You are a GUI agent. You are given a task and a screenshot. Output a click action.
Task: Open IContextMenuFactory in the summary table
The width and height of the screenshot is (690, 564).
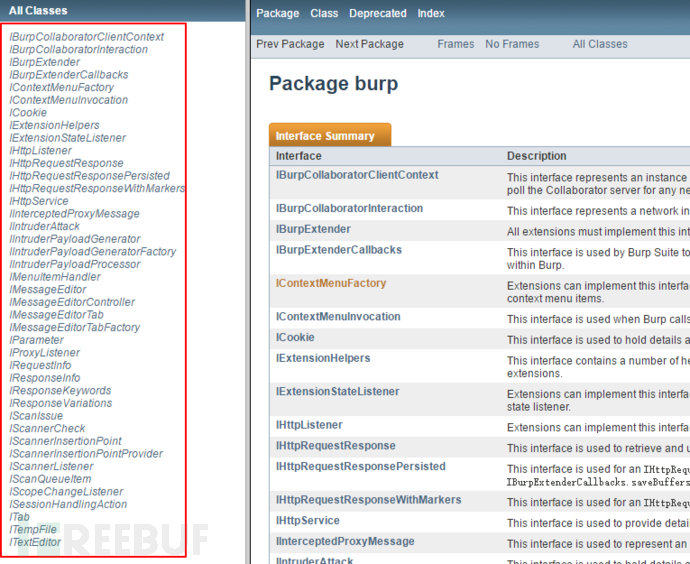(331, 283)
